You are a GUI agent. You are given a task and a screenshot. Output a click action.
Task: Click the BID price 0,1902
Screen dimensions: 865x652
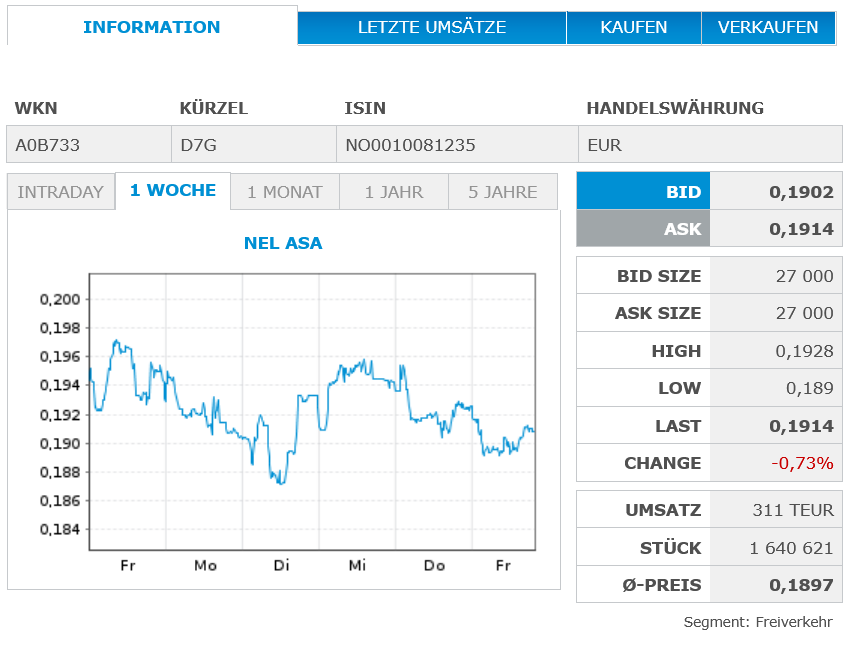click(x=801, y=192)
